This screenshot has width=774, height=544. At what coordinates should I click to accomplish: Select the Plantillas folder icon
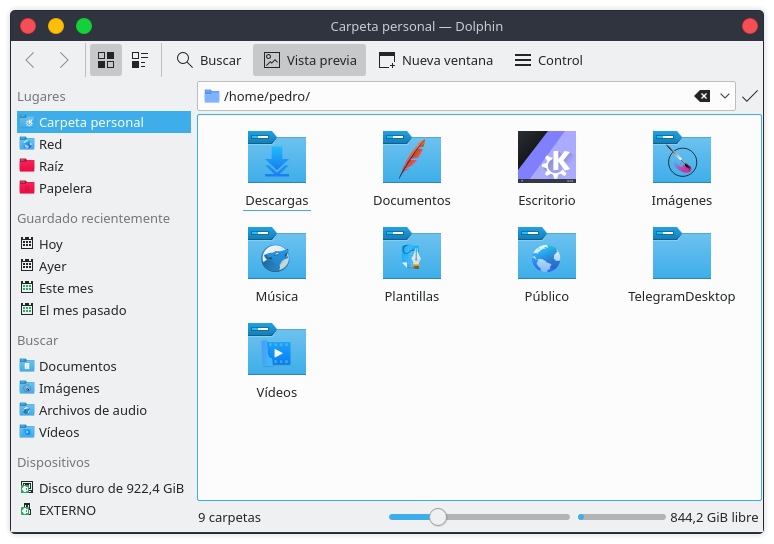tap(412, 253)
